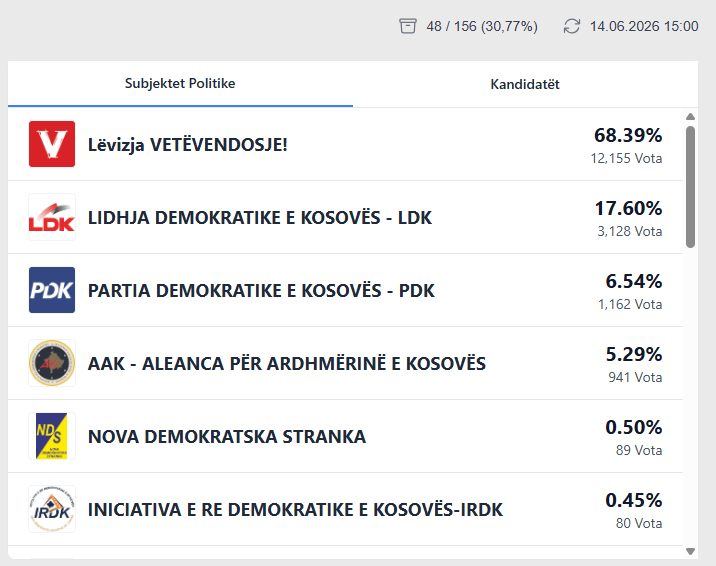The width and height of the screenshot is (716, 566).
Task: Open Lëvizja VETËVENDOSJE! party name
Action: [x=188, y=145]
